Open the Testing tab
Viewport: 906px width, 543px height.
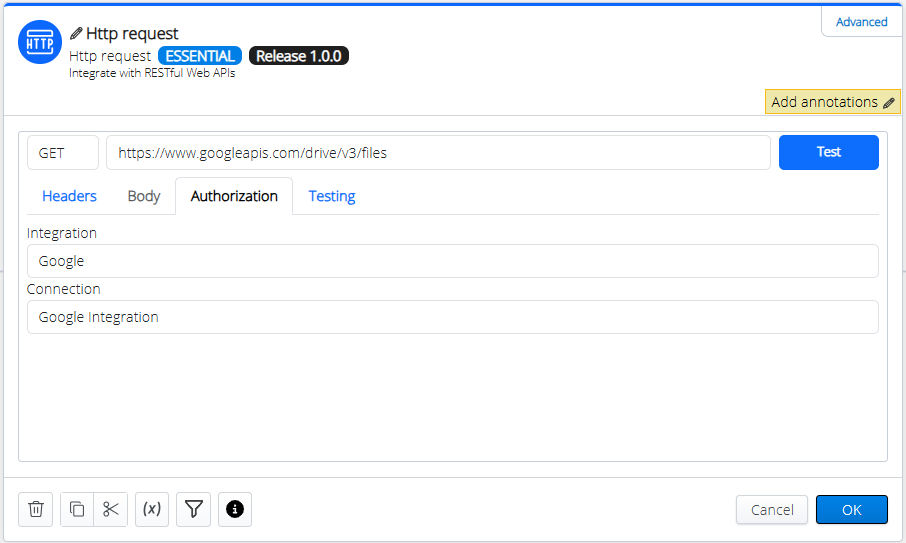click(x=332, y=196)
